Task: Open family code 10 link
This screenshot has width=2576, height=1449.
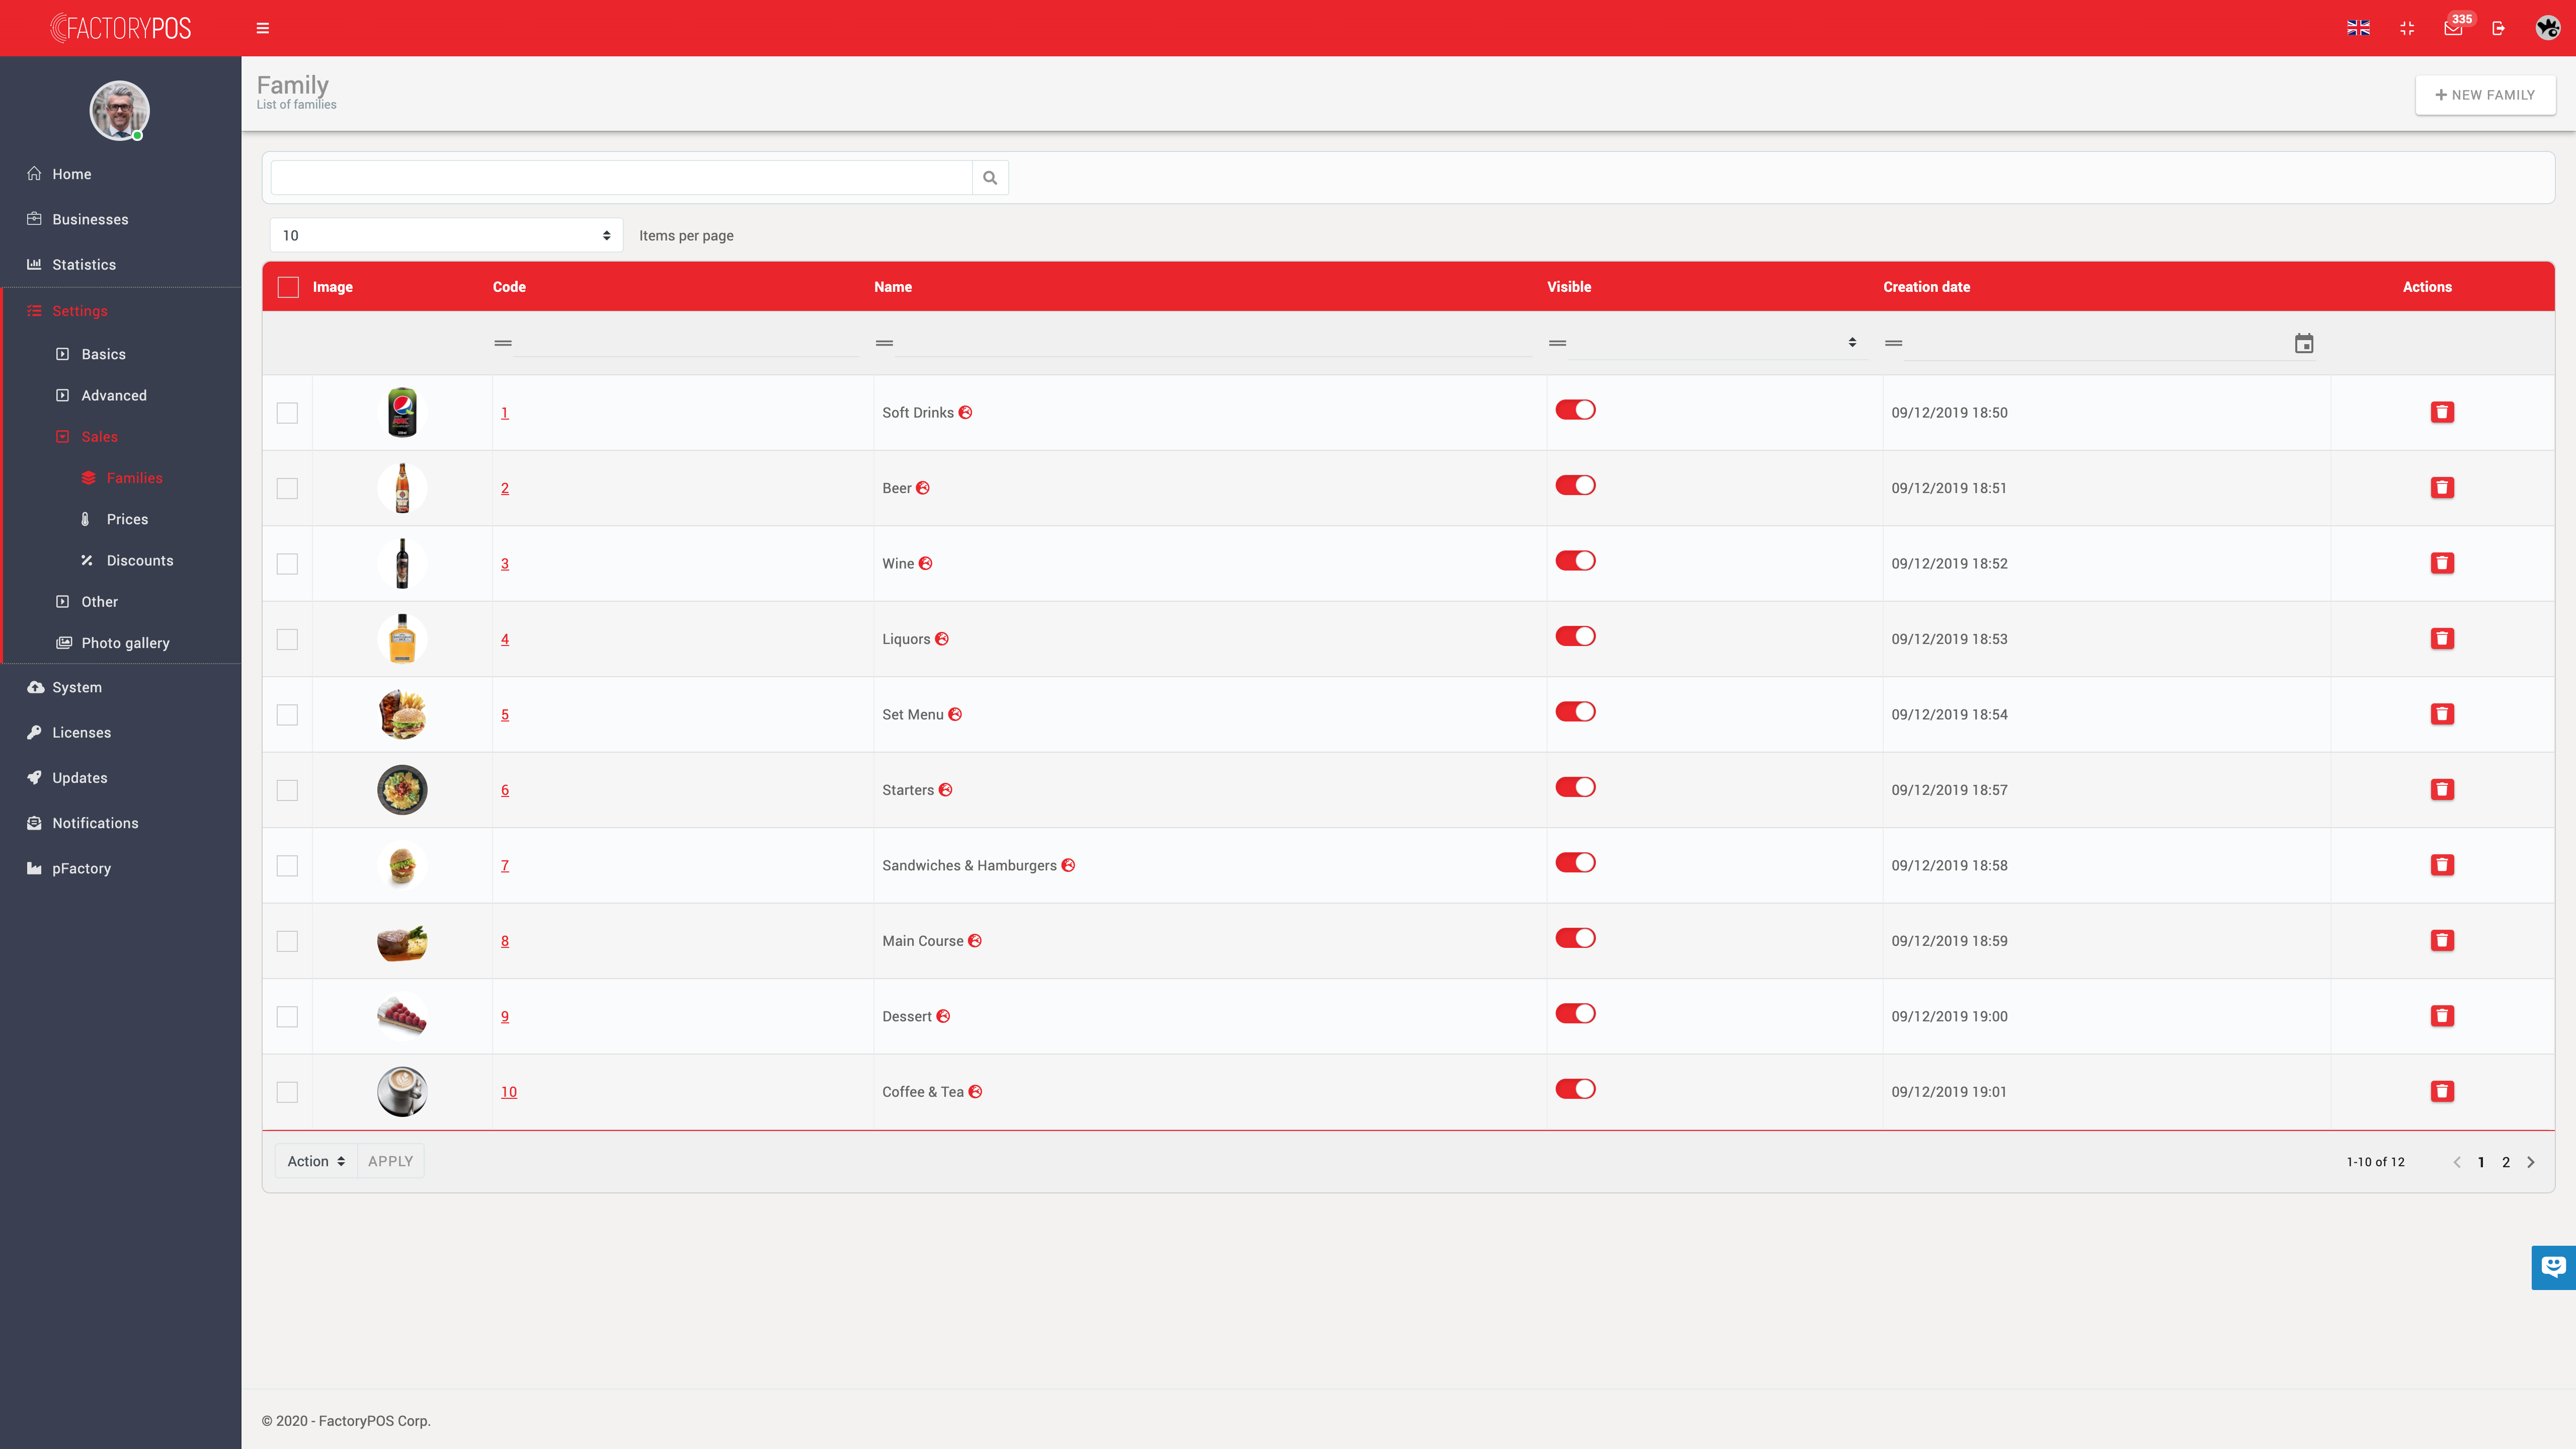Action: point(509,1092)
